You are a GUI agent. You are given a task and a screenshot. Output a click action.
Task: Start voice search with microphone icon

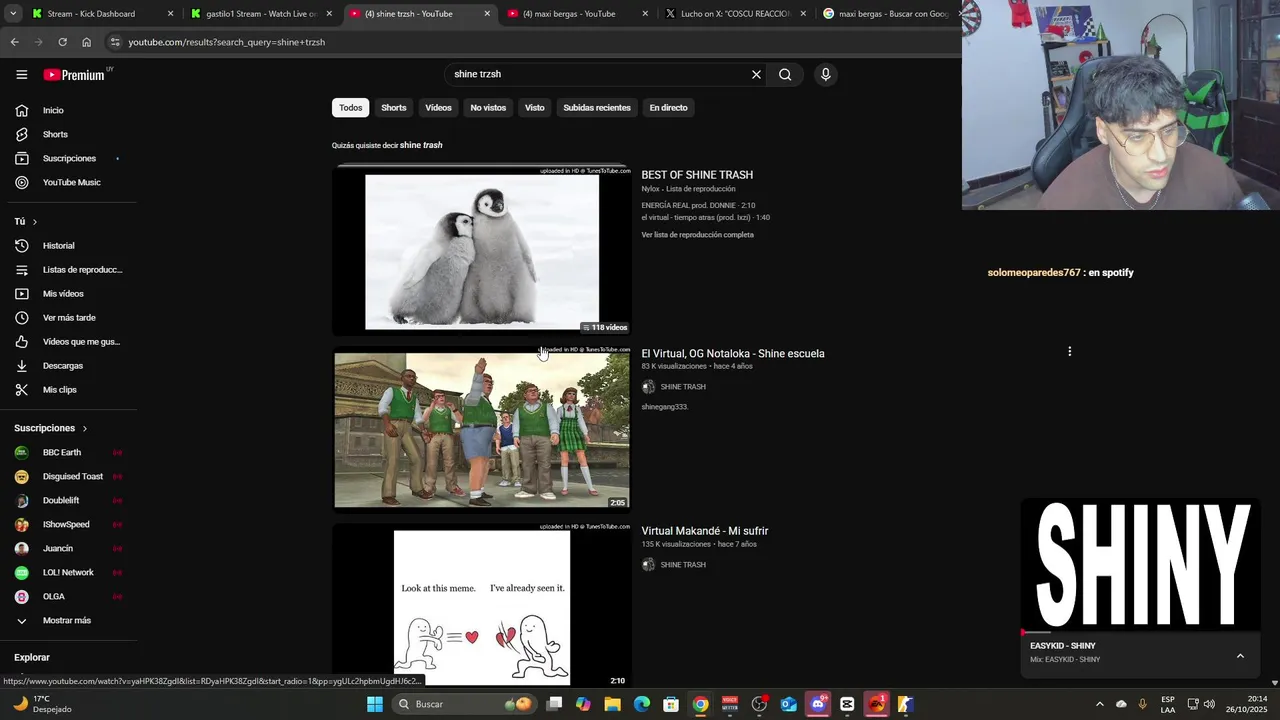[825, 74]
